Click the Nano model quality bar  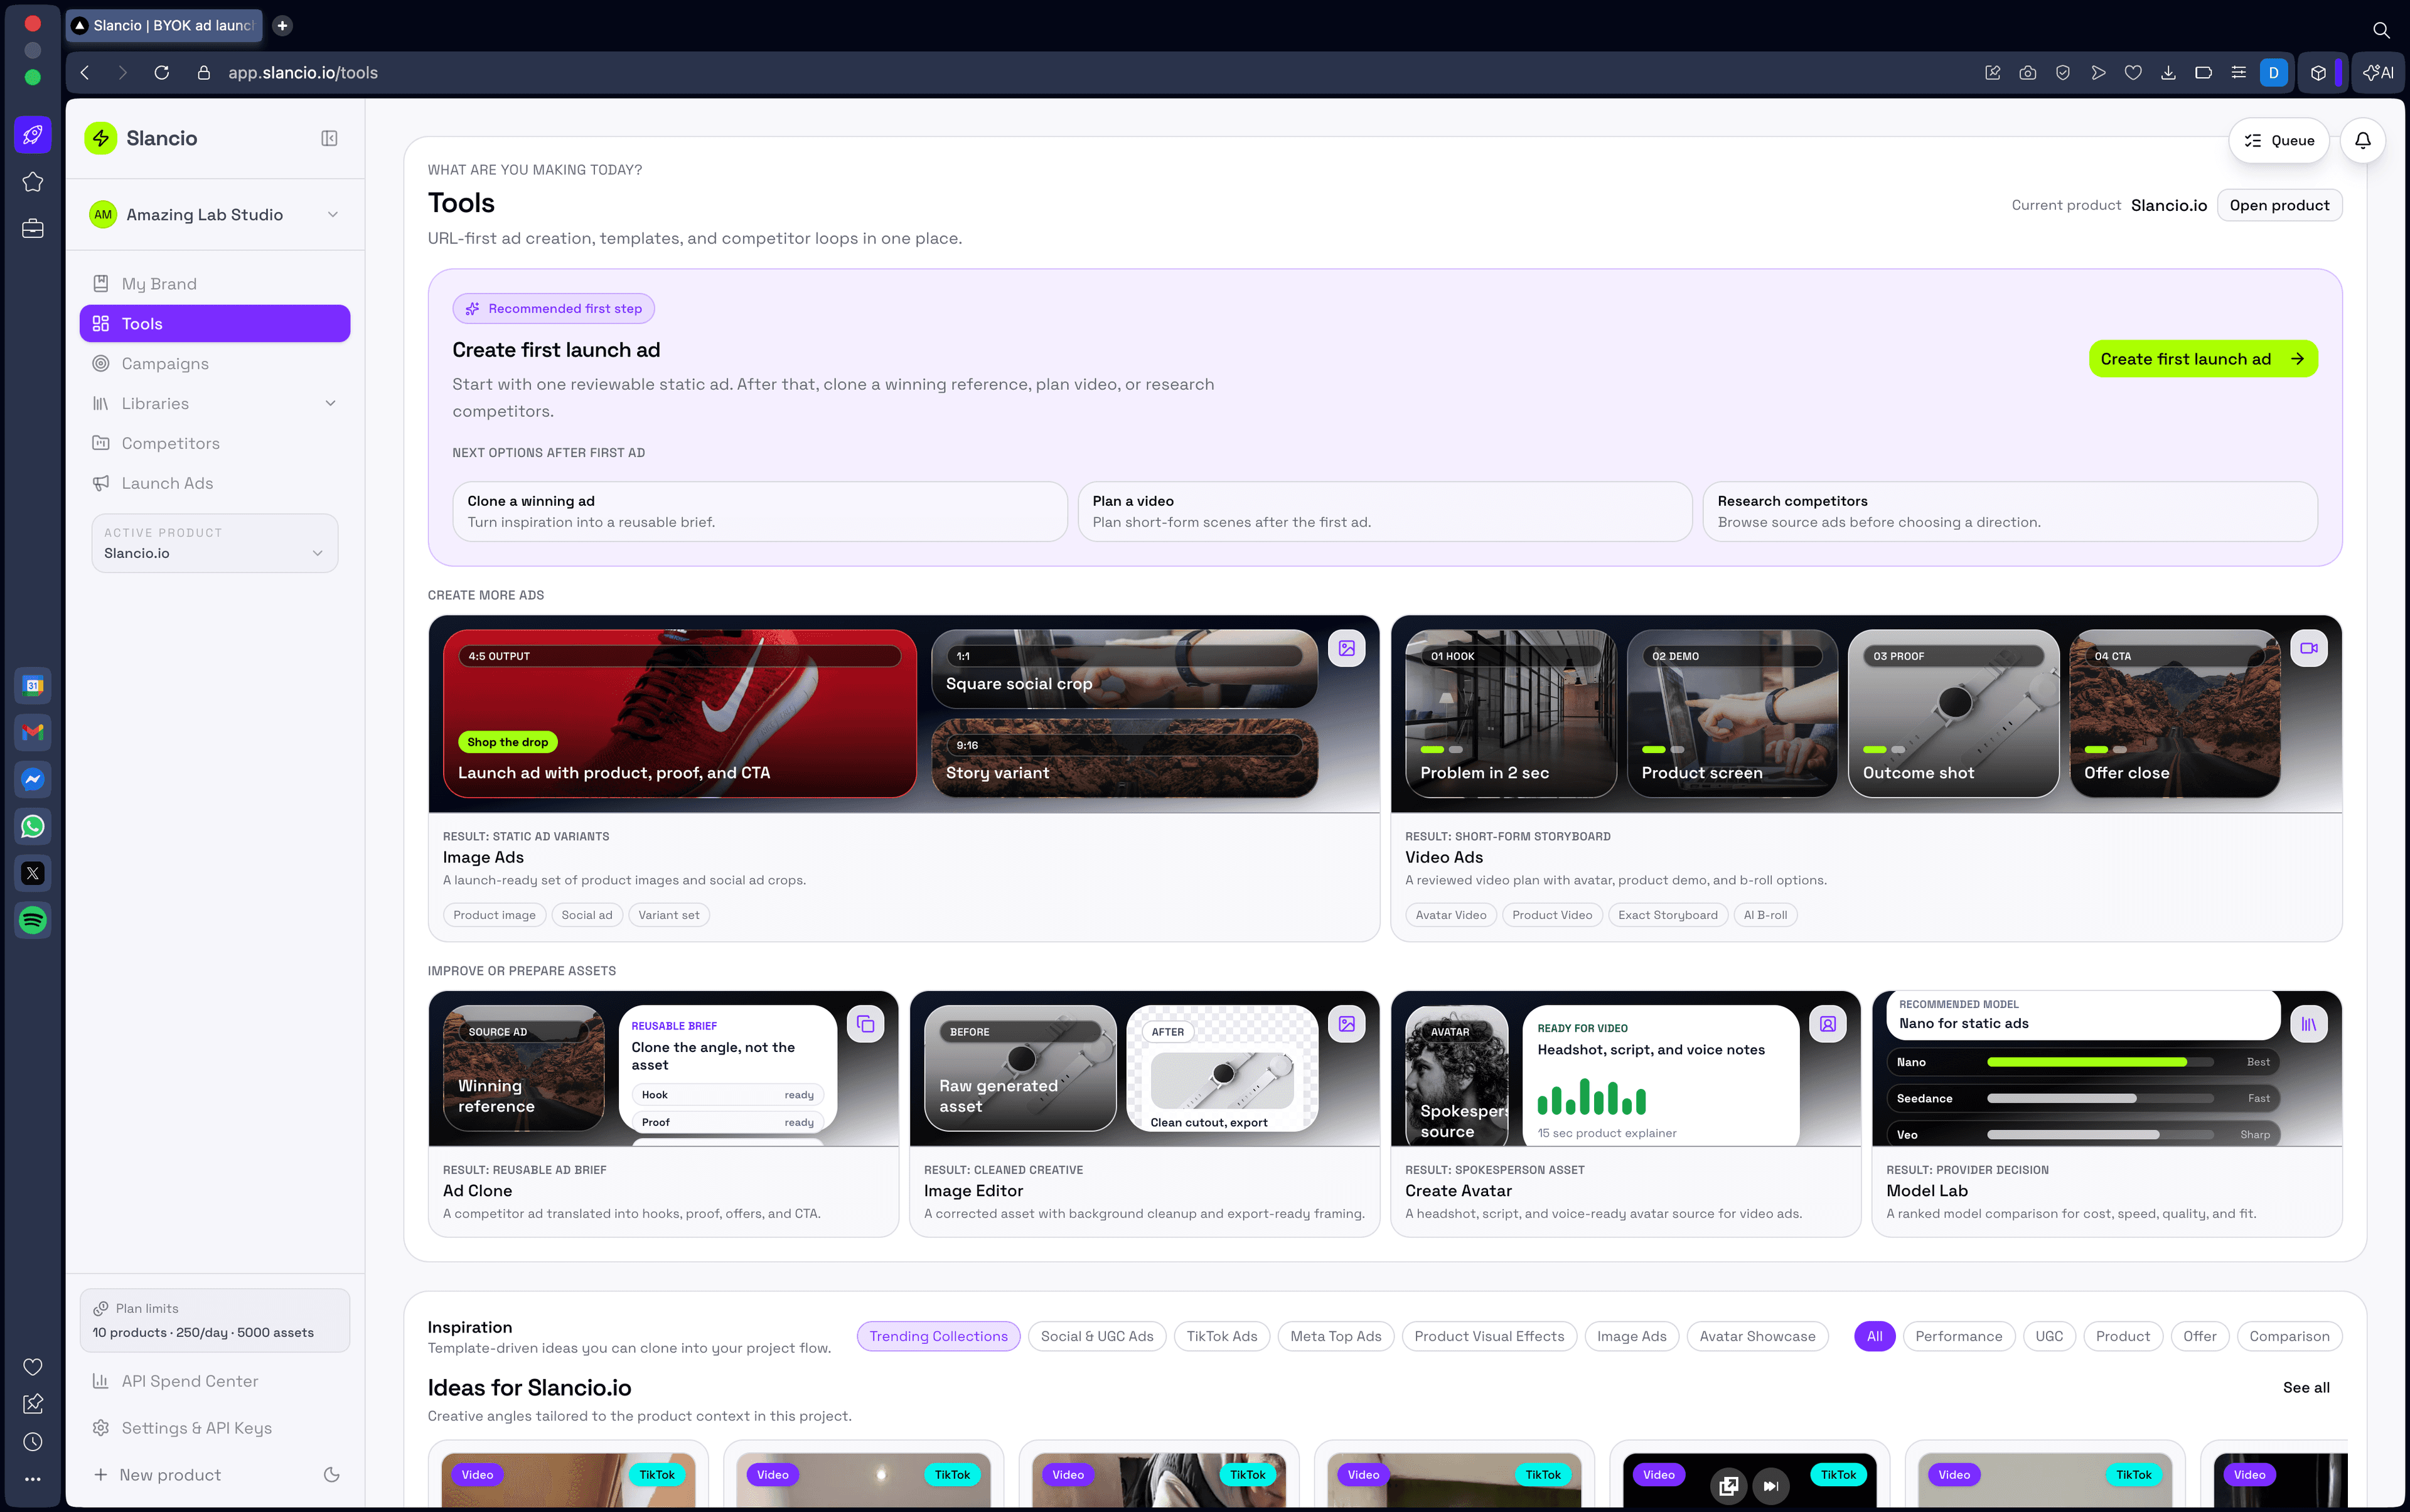point(2099,1062)
